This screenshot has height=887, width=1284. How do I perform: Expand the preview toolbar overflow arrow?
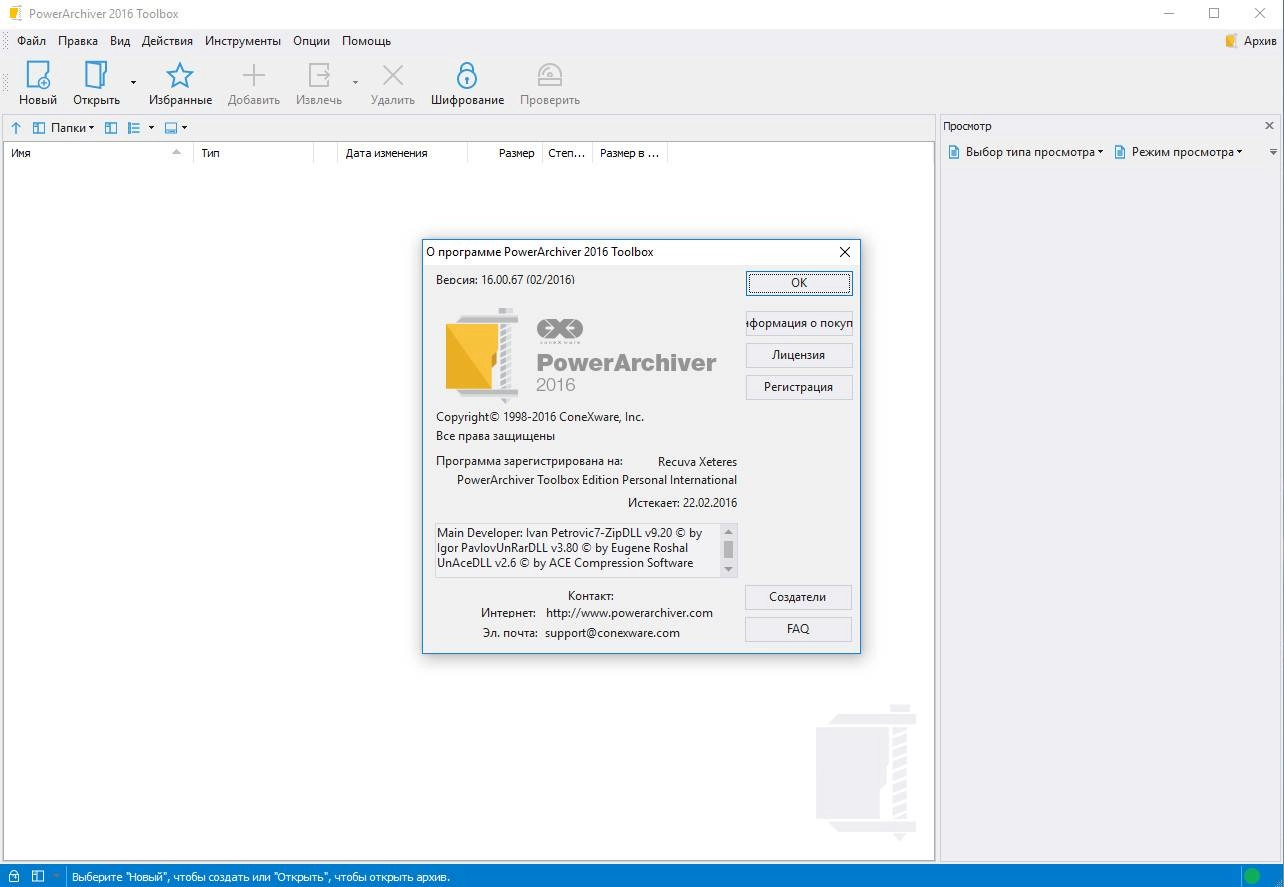click(1273, 152)
